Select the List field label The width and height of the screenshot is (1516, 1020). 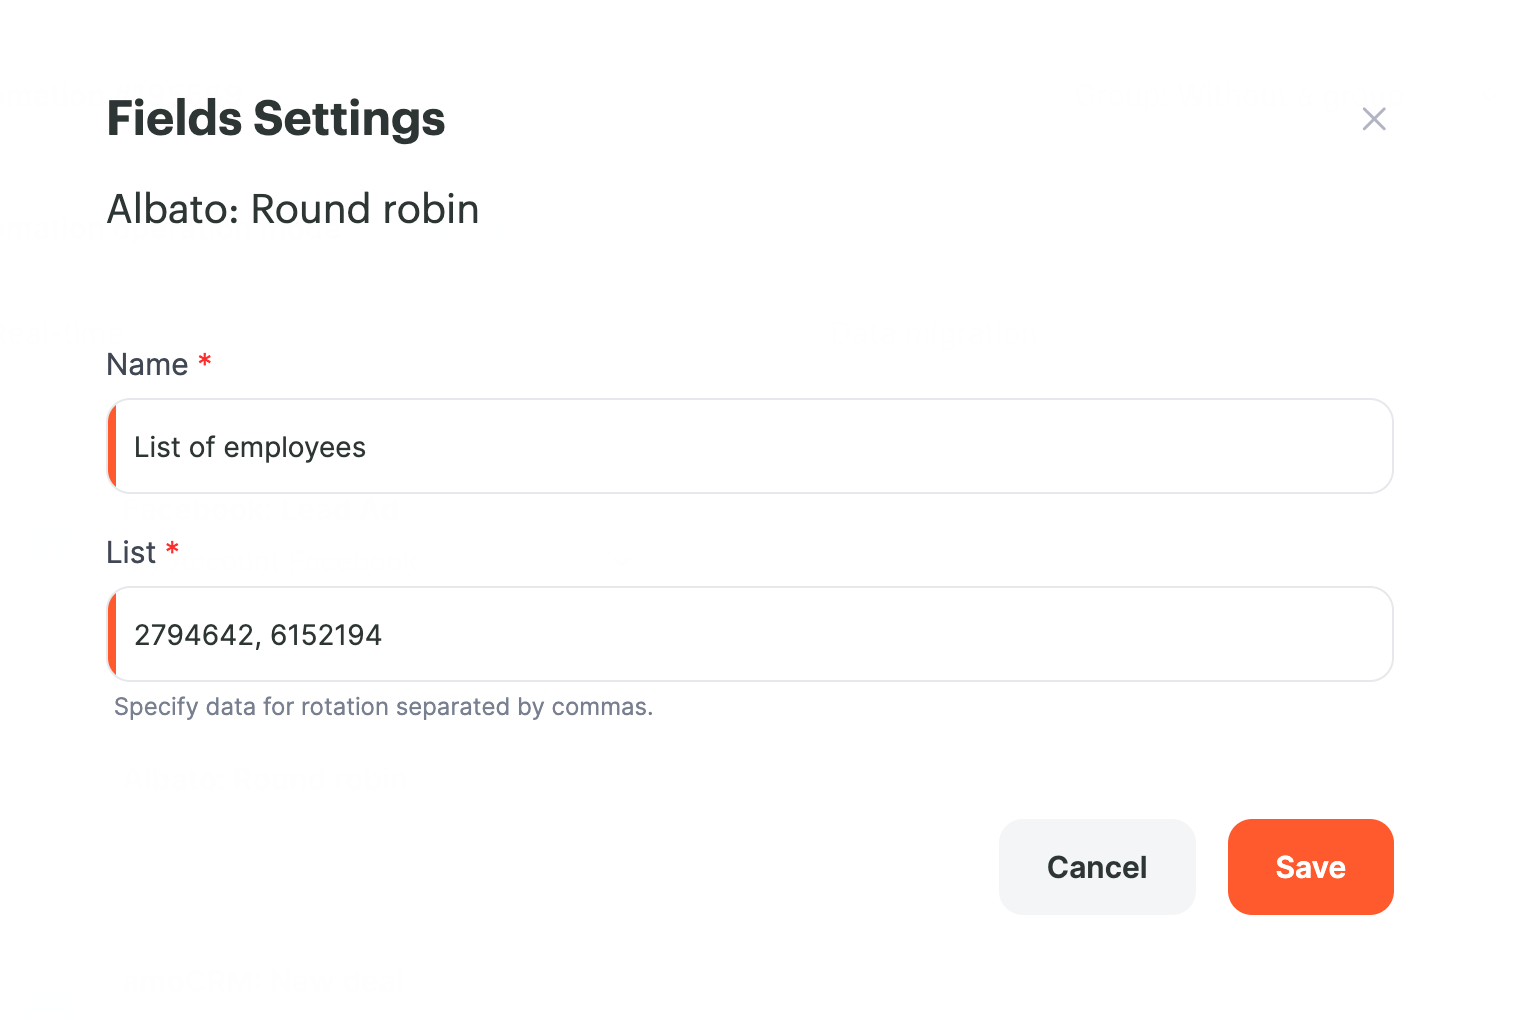(x=131, y=552)
